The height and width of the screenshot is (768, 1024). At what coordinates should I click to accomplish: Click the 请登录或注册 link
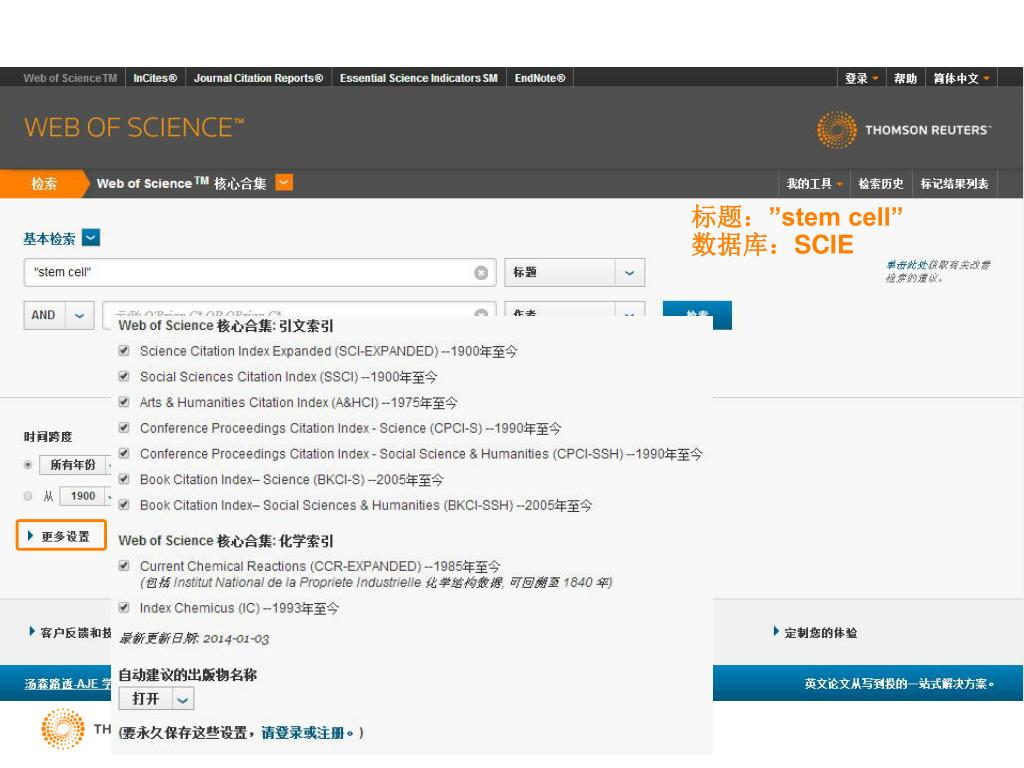(303, 733)
